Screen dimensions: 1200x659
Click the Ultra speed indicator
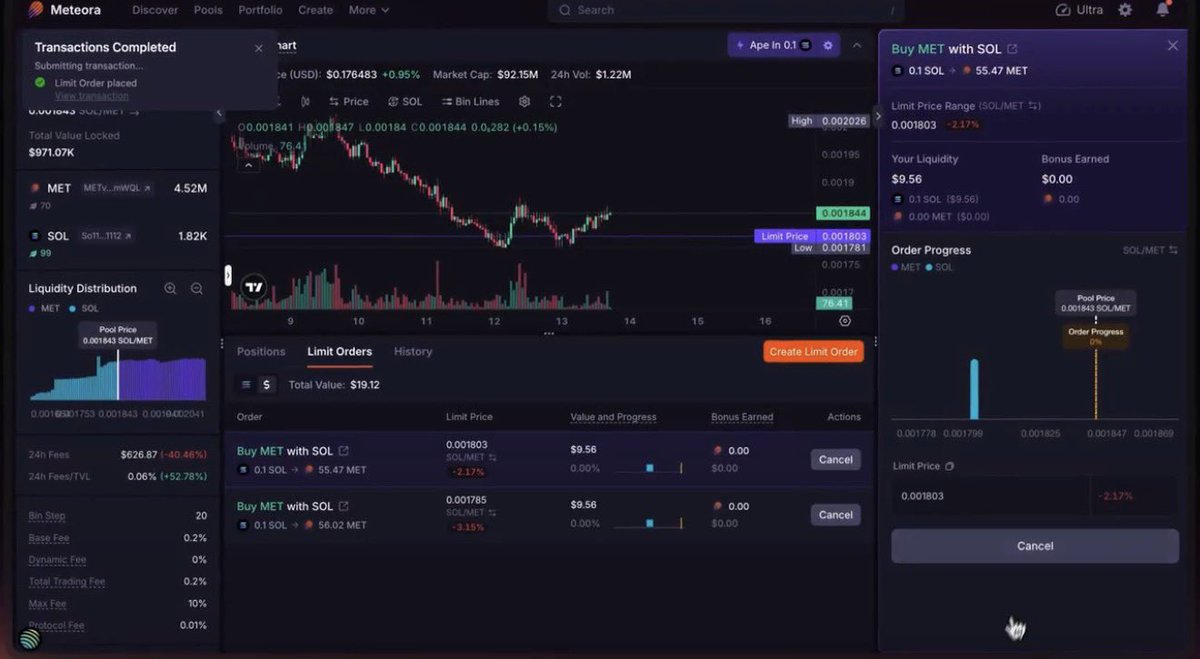[x=1079, y=10]
